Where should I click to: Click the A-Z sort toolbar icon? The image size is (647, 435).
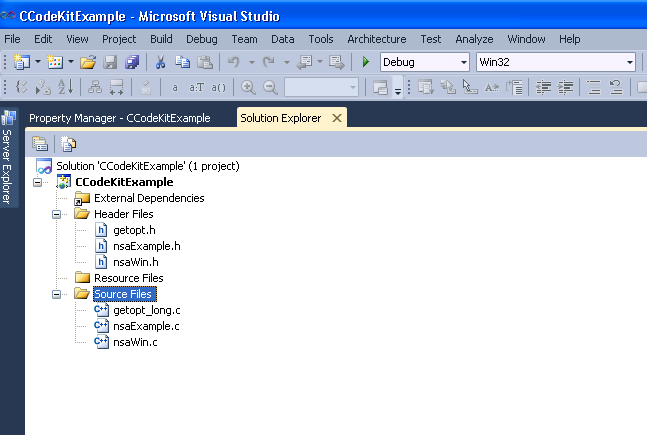click(66, 87)
